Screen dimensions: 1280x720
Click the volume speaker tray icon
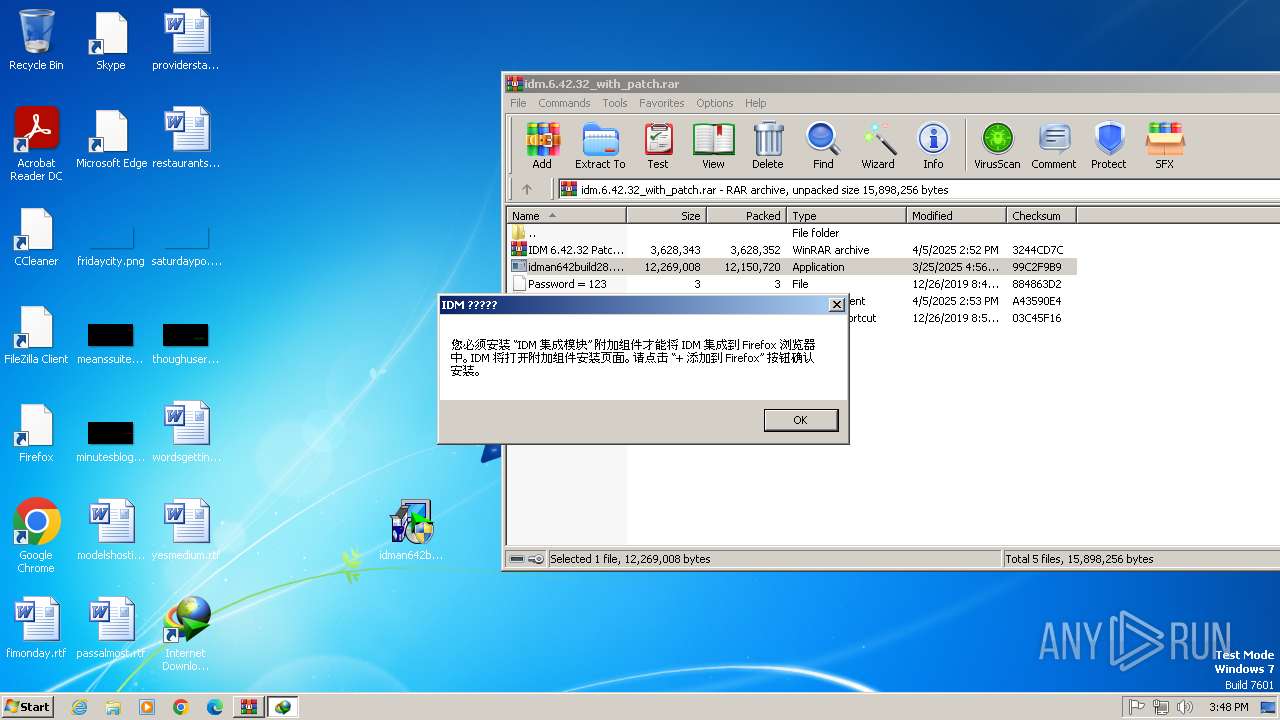[x=1185, y=707]
